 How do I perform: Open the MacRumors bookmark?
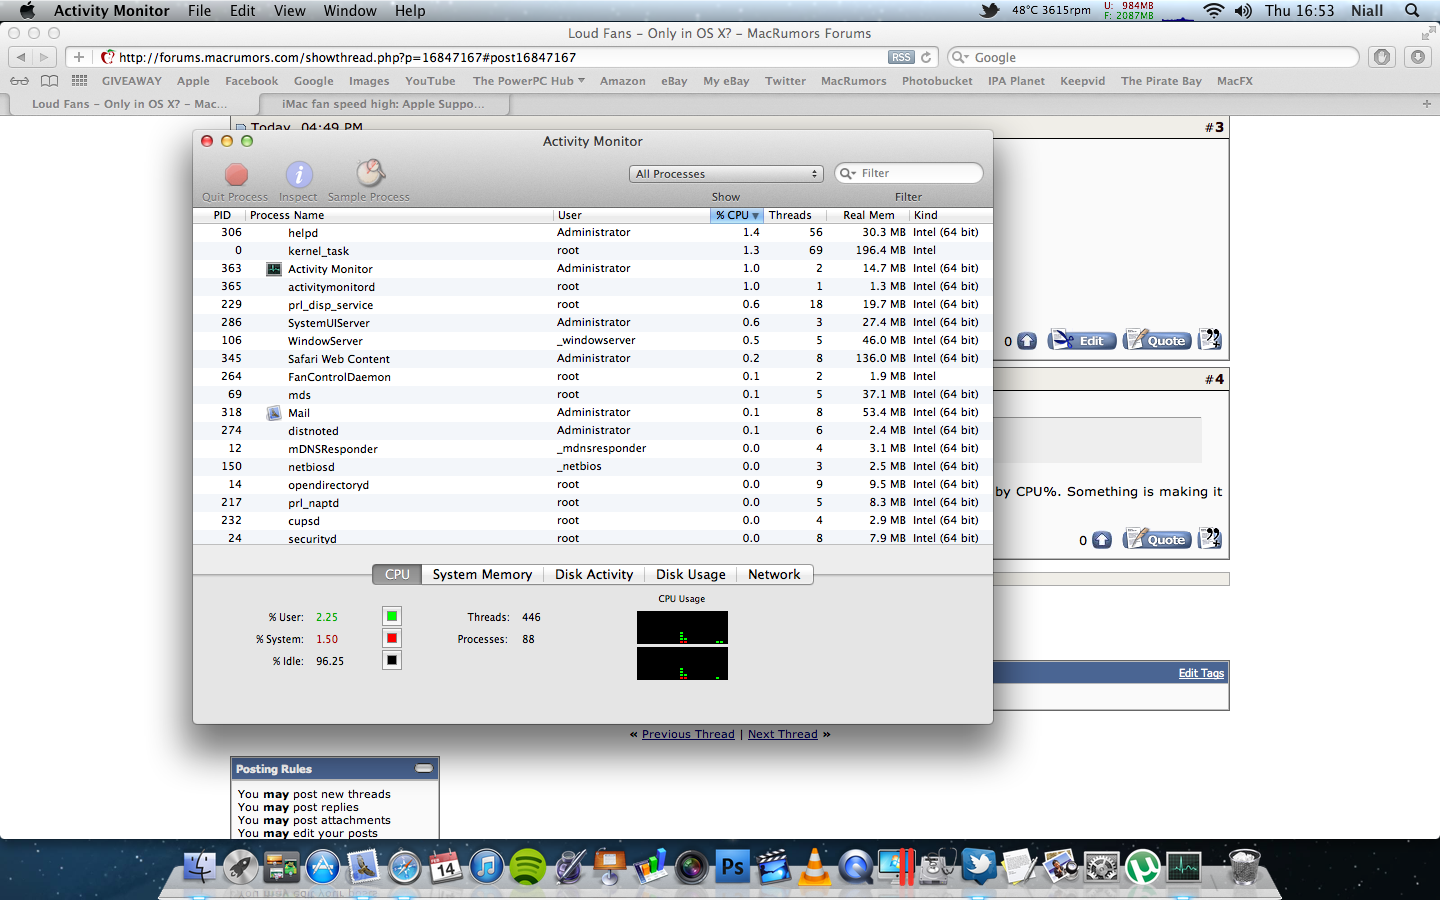853,81
